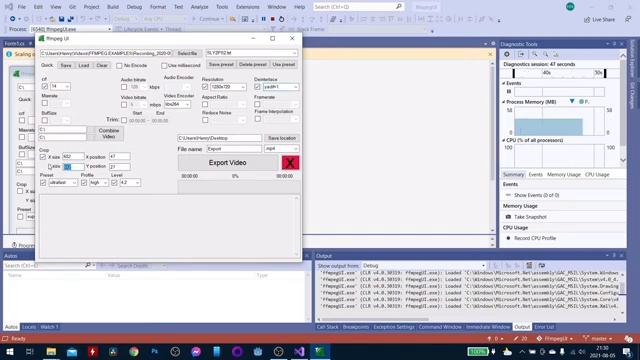Screen dimensions: 640x360
Task: Switch to Visual Studio on the taskbar
Action: pyautogui.click(x=299, y=351)
